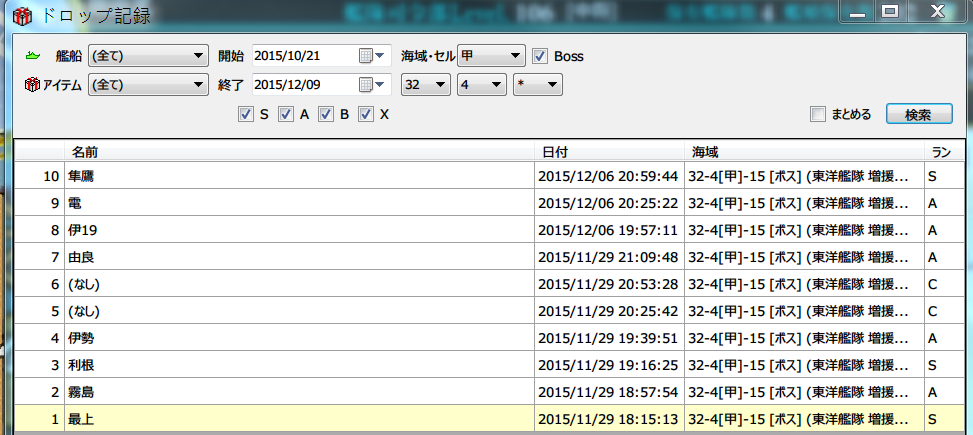Open the calendar picker for 開始 date
The image size is (973, 435).
(x=372, y=56)
